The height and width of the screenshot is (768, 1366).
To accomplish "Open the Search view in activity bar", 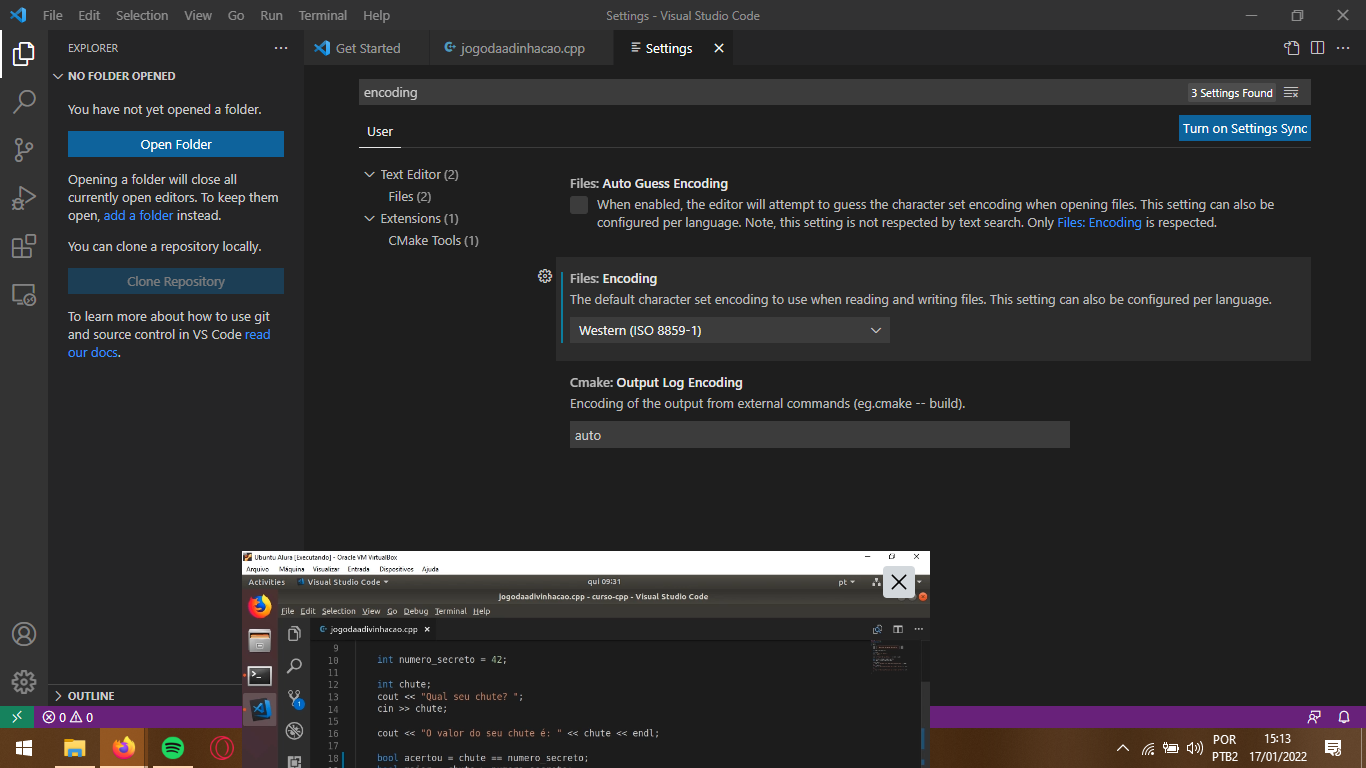I will (x=24, y=102).
